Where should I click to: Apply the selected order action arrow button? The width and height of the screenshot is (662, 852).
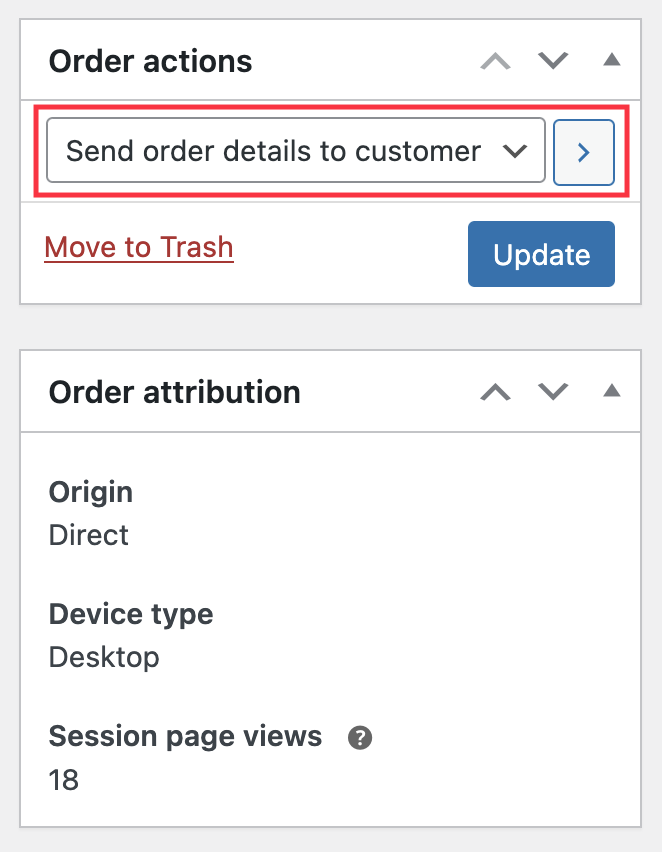(584, 152)
